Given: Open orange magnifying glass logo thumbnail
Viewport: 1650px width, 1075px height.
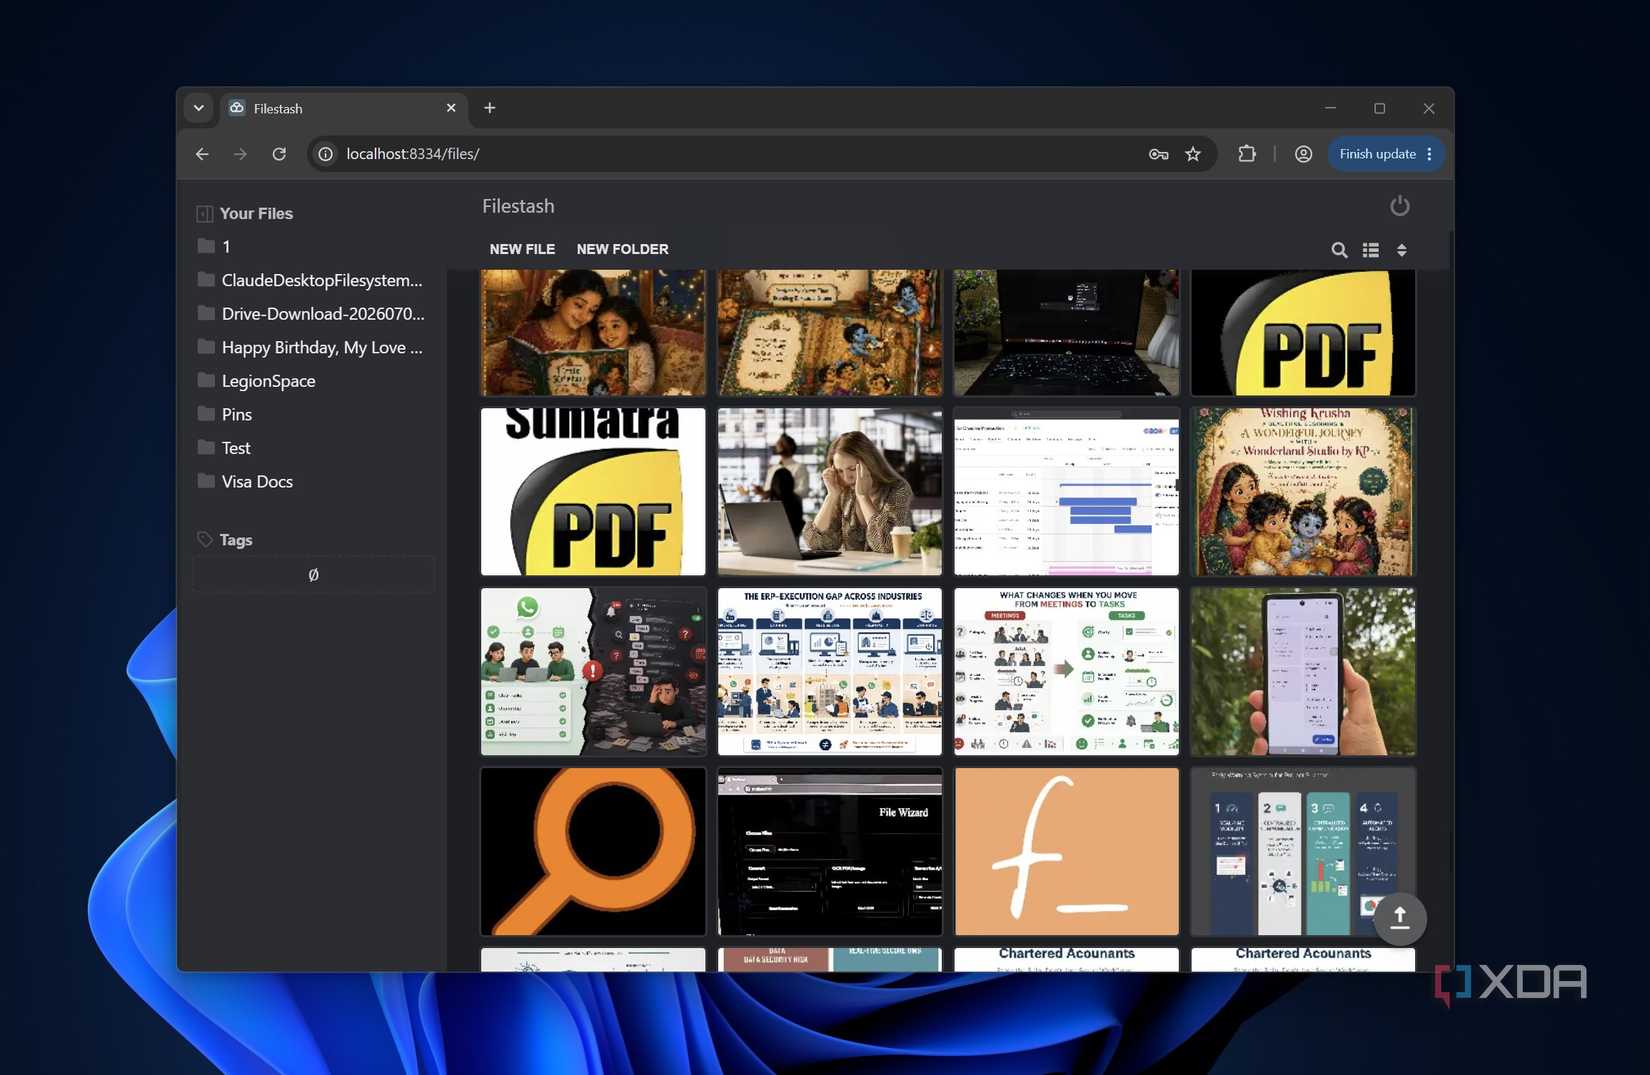Looking at the screenshot, I should click(x=593, y=851).
